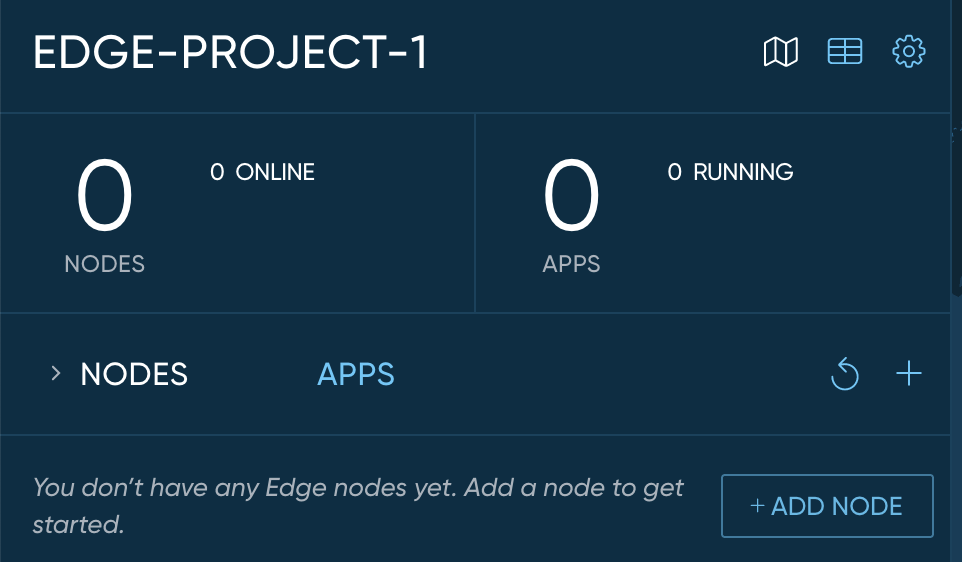The image size is (962, 562).
Task: Click the RUNNING status label
Action: pos(743,172)
